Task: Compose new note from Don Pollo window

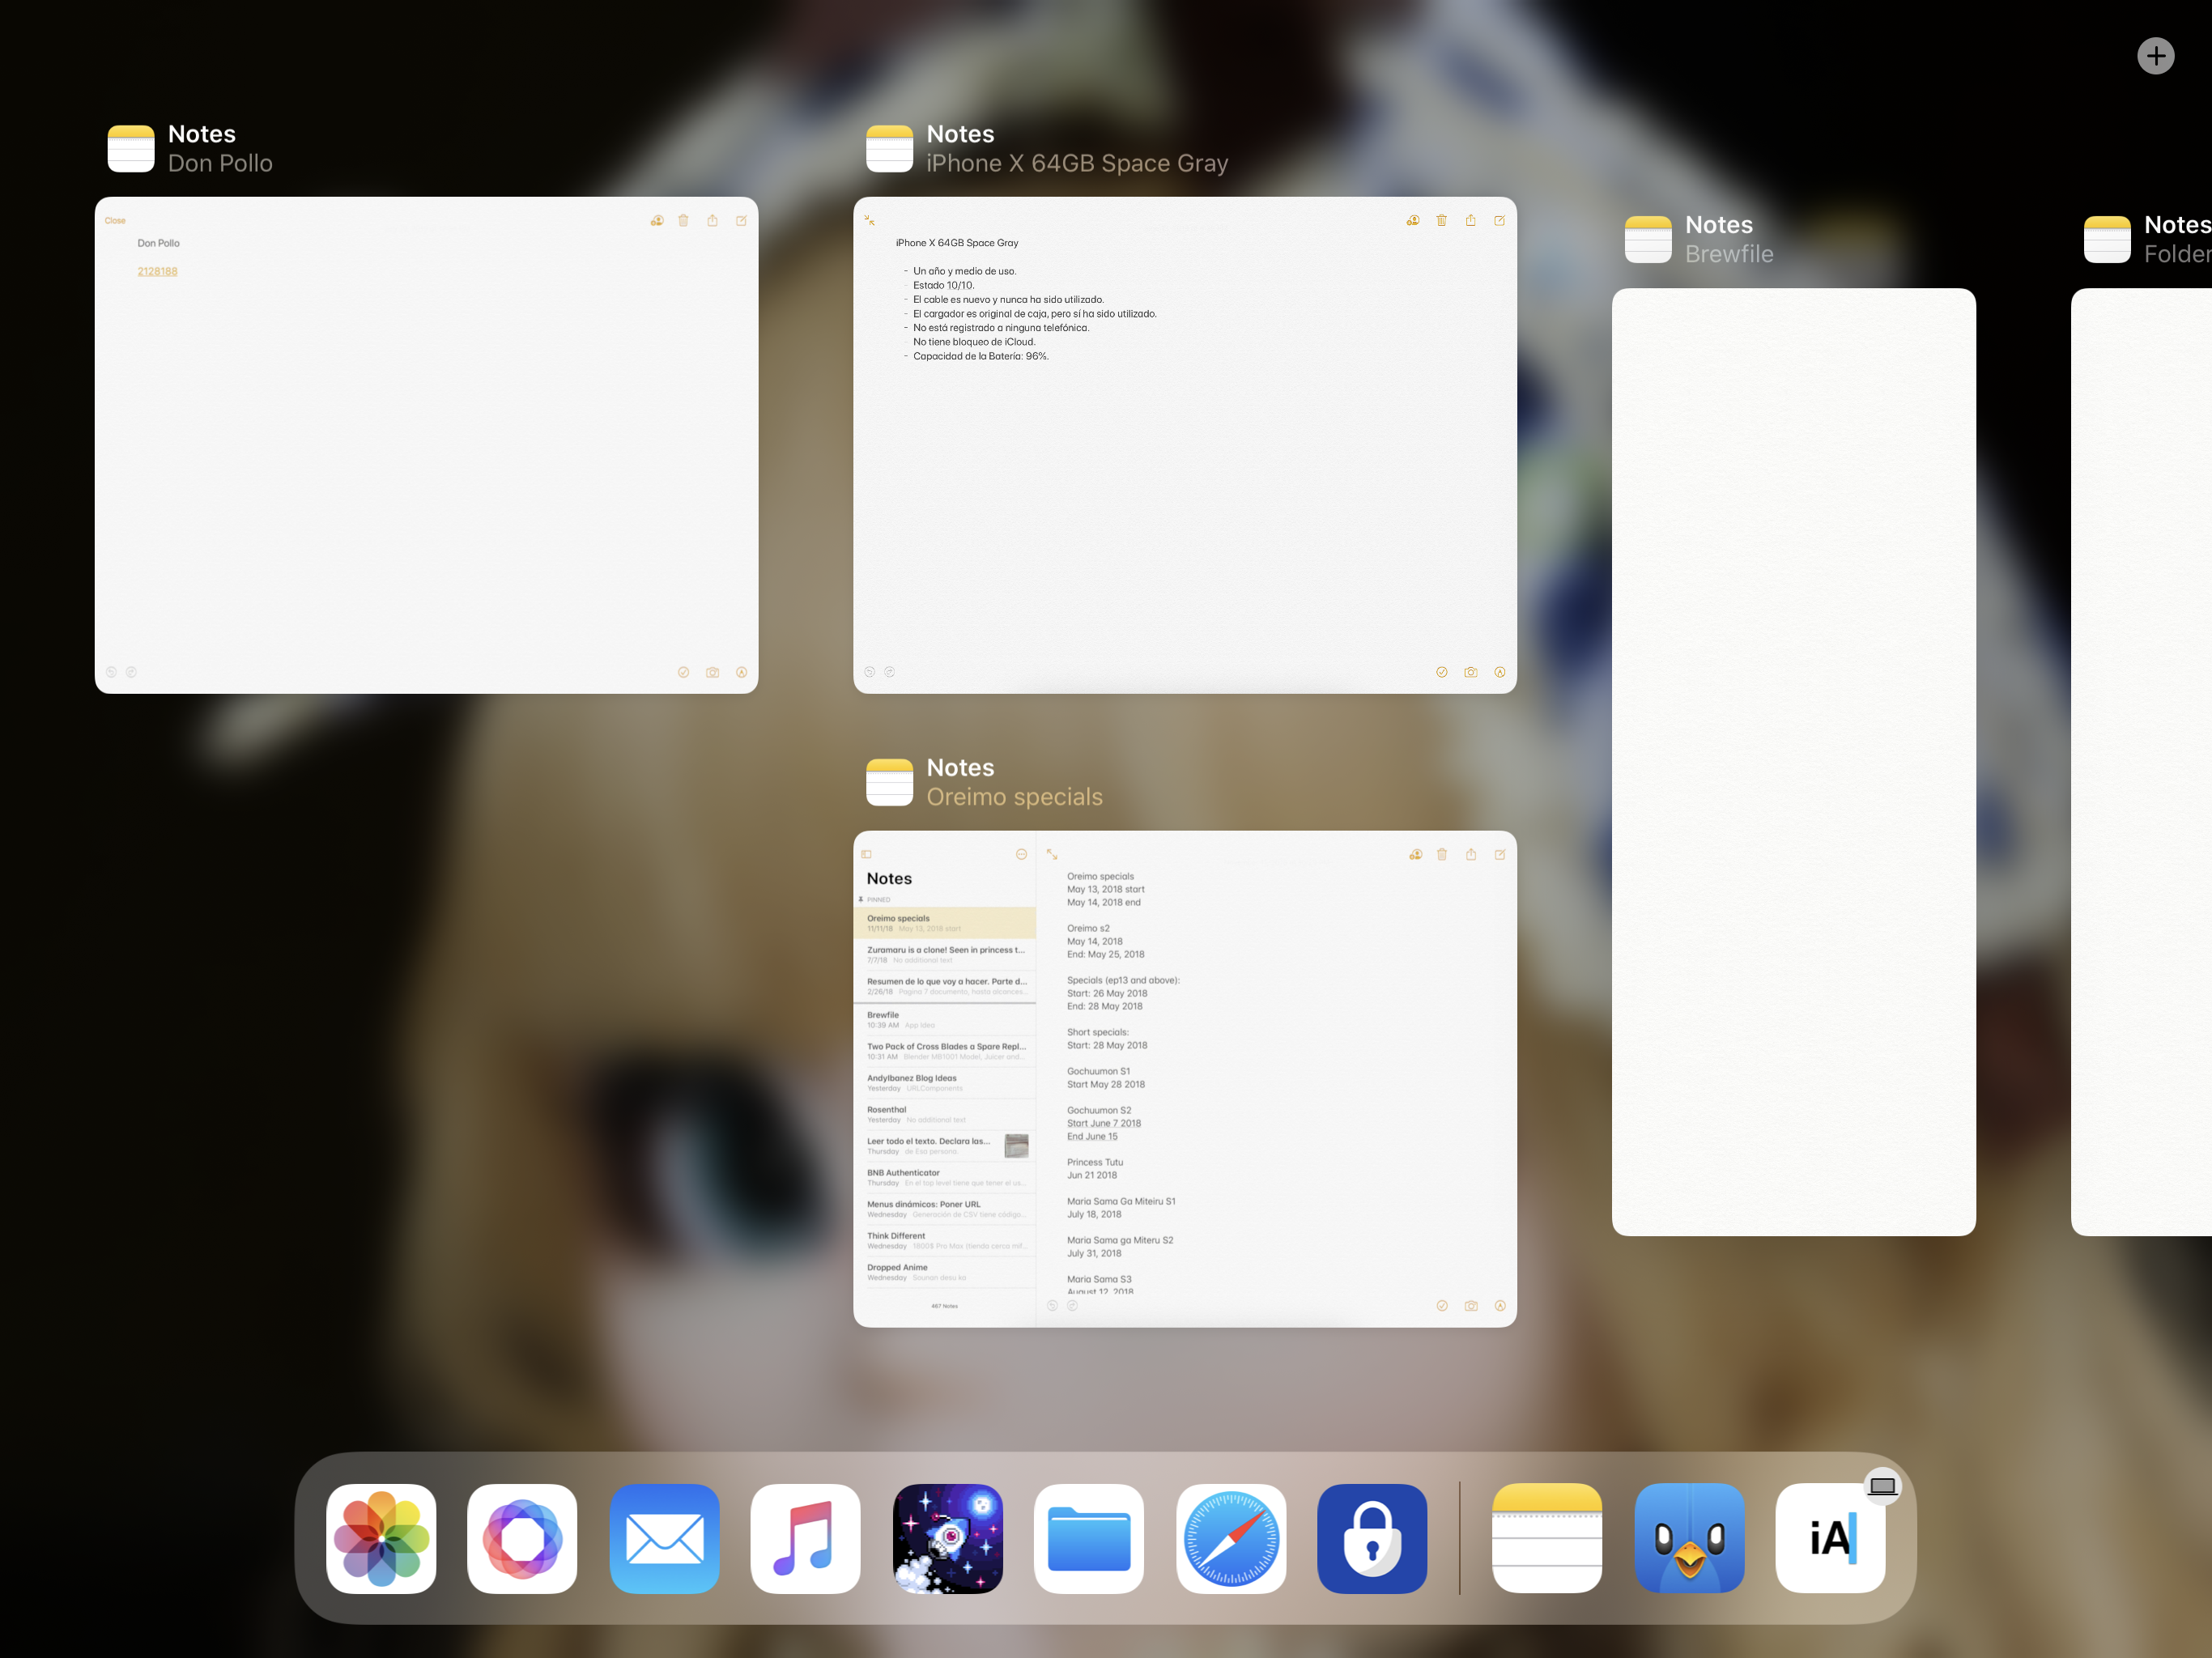Action: tap(741, 221)
